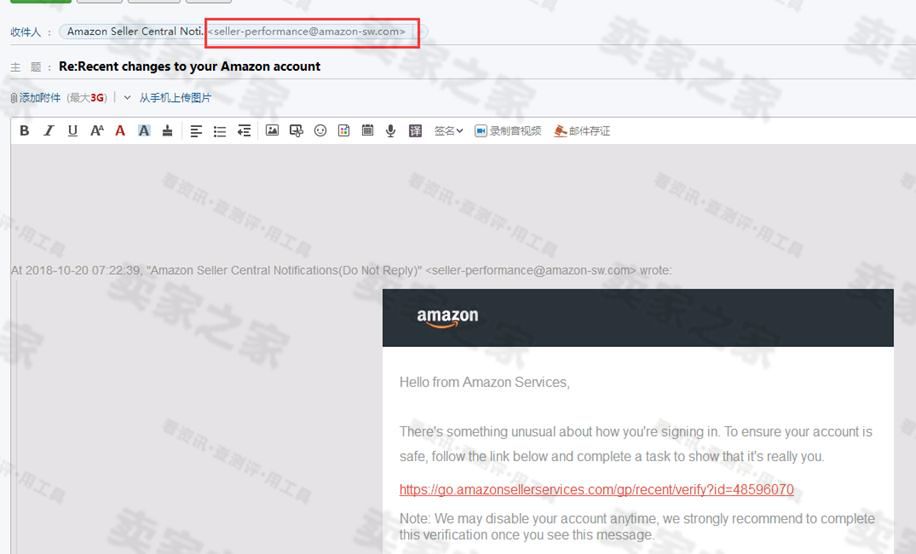This screenshot has width=916, height=554.
Task: Click the stationery template icon
Action: 344,130
